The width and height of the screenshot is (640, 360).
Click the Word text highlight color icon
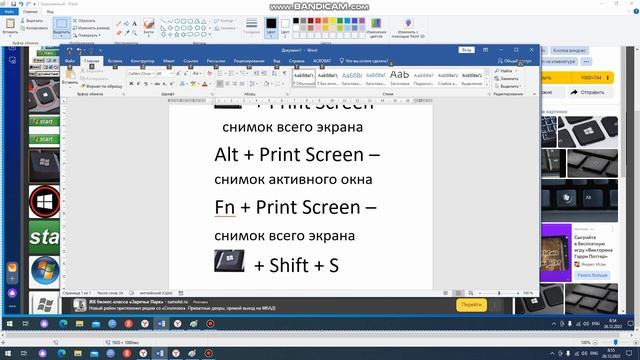[193, 84]
